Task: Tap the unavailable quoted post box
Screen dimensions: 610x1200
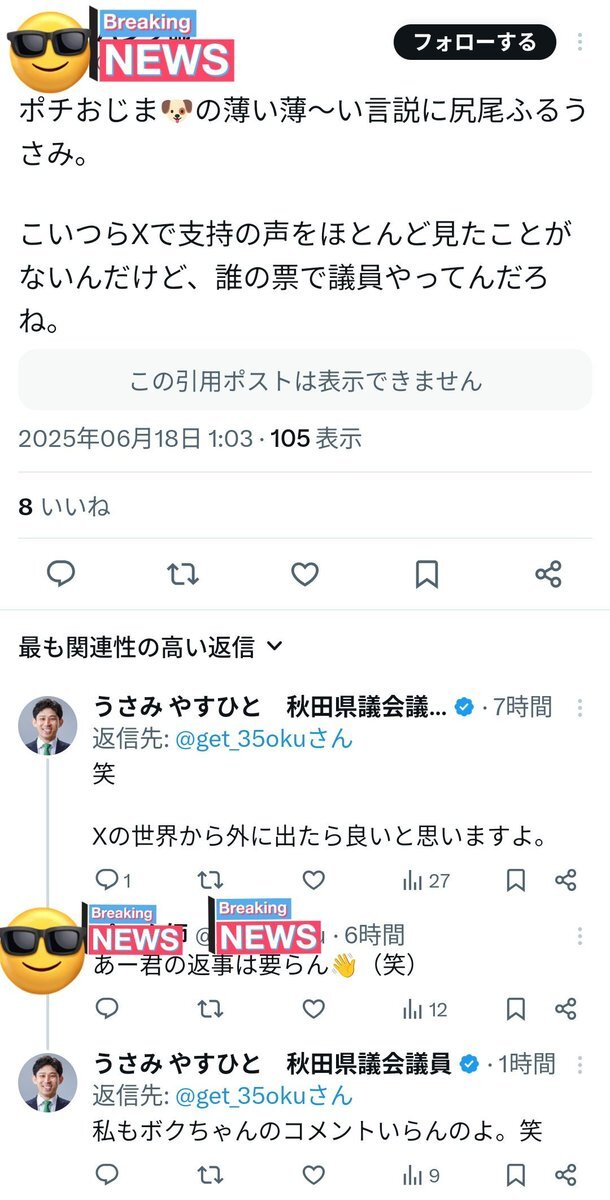Action: pos(305,381)
